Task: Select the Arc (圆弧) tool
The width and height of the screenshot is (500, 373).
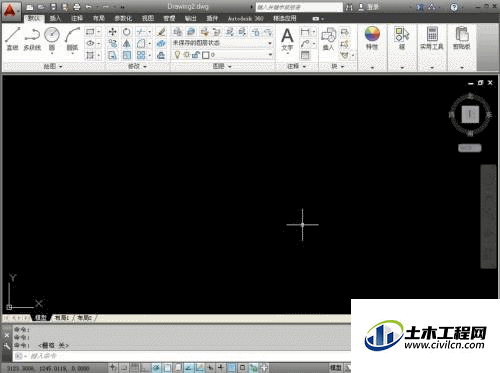Action: click(72, 39)
